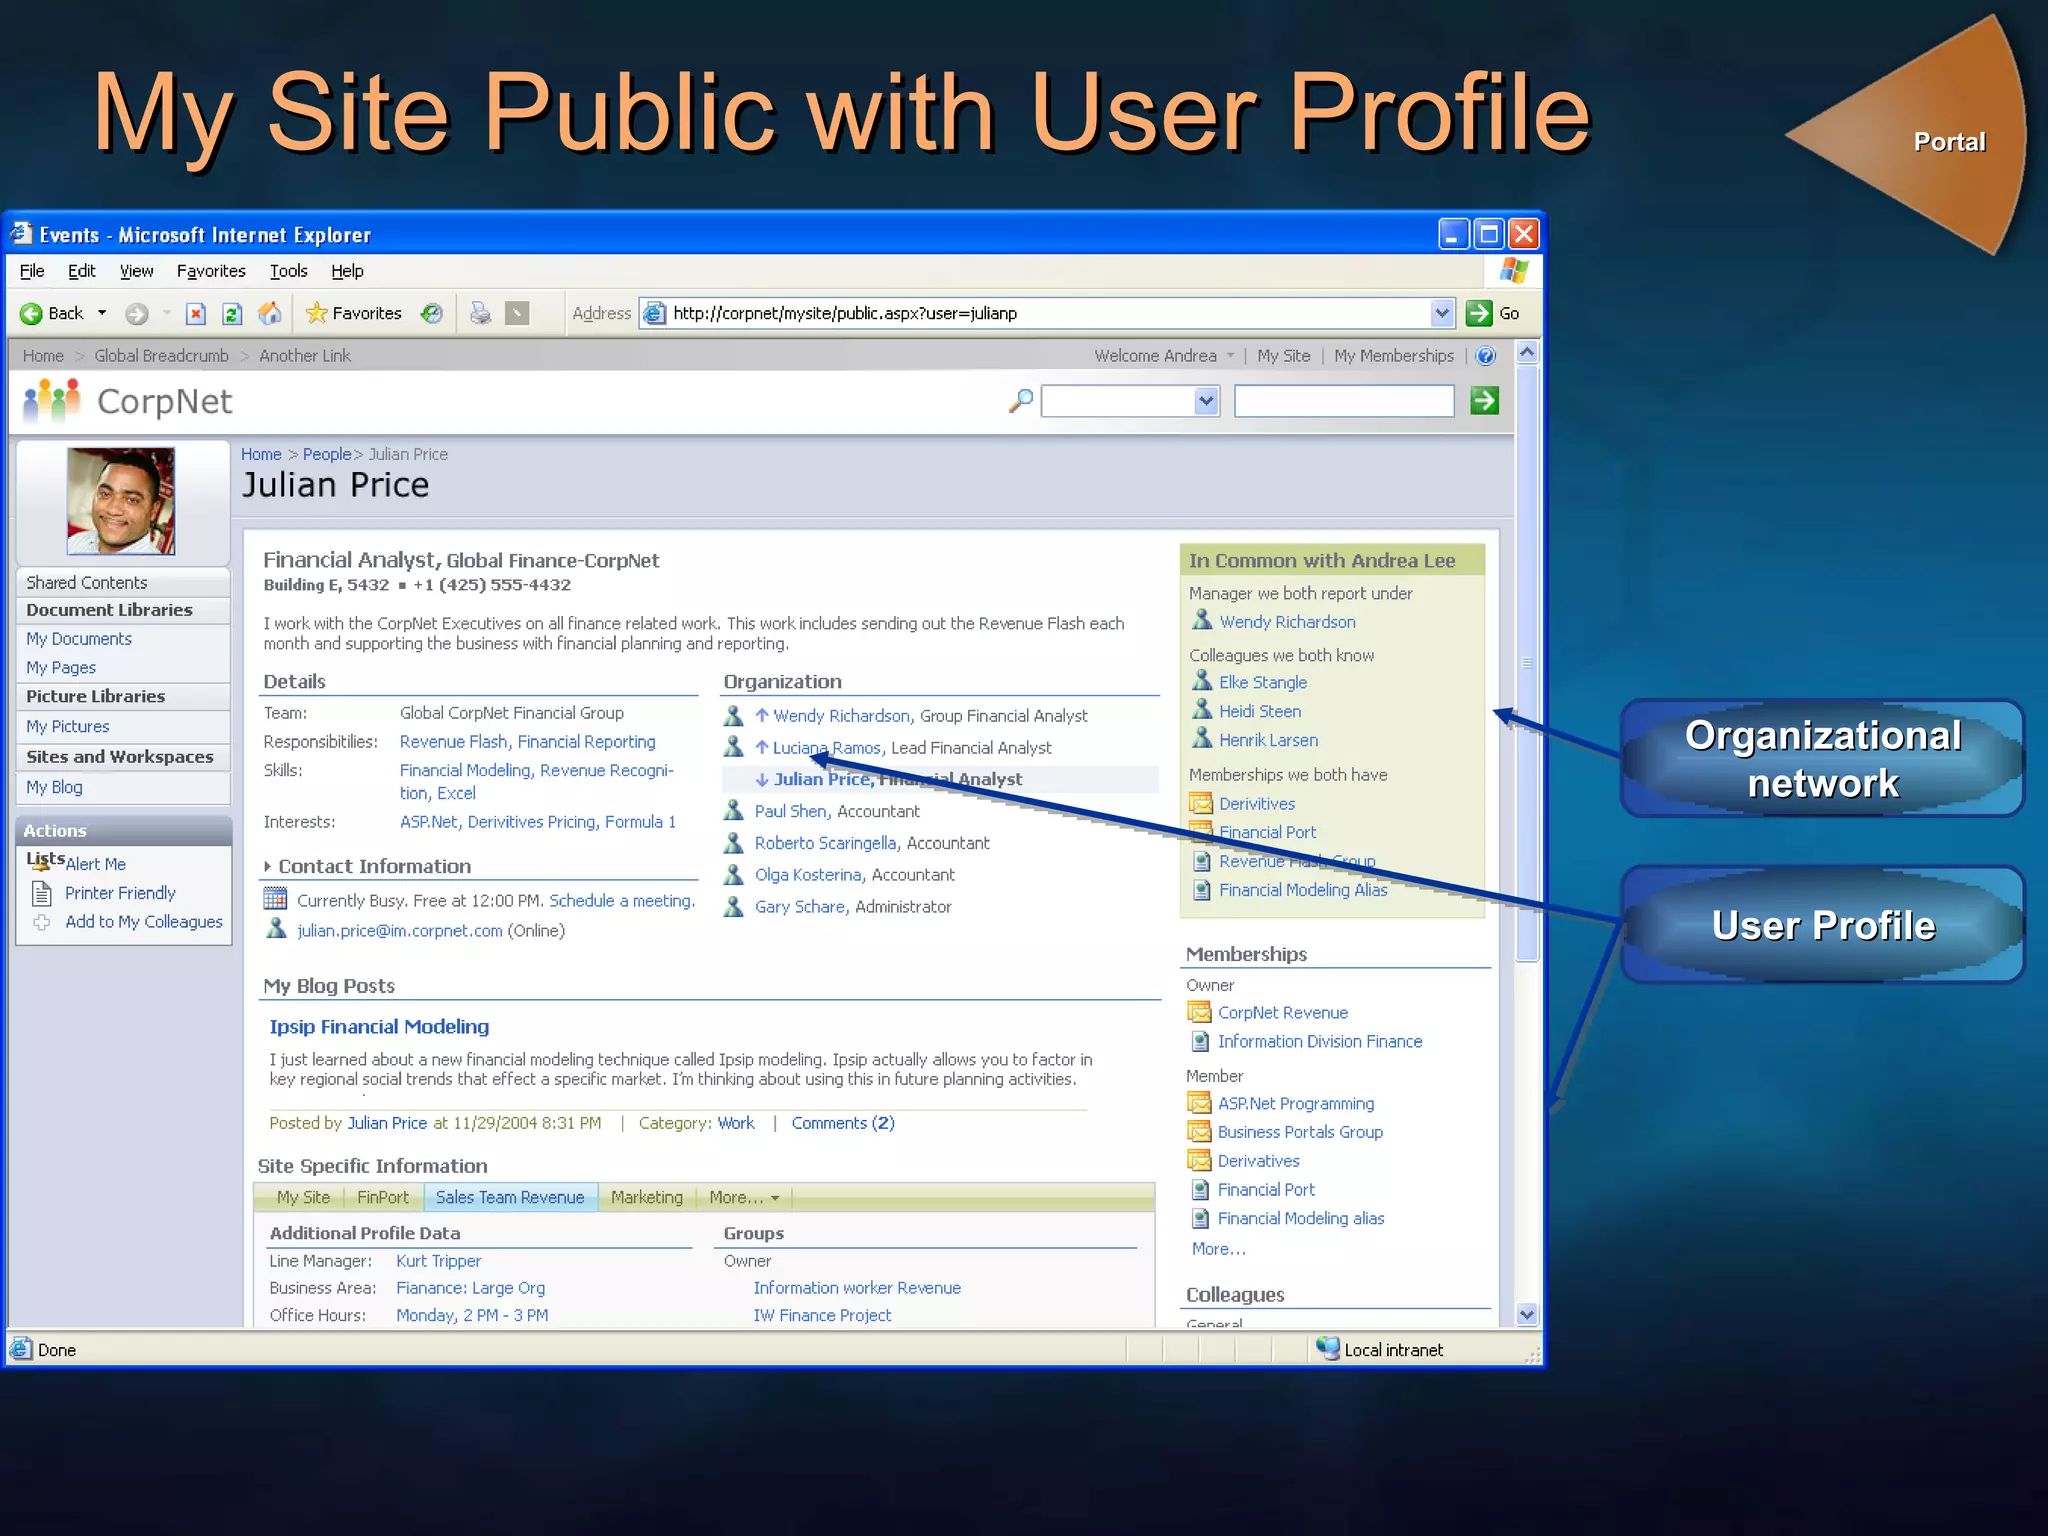Open the My Site tab in Site Specific Information
Viewport: 2048px width, 1536px height.
(303, 1197)
